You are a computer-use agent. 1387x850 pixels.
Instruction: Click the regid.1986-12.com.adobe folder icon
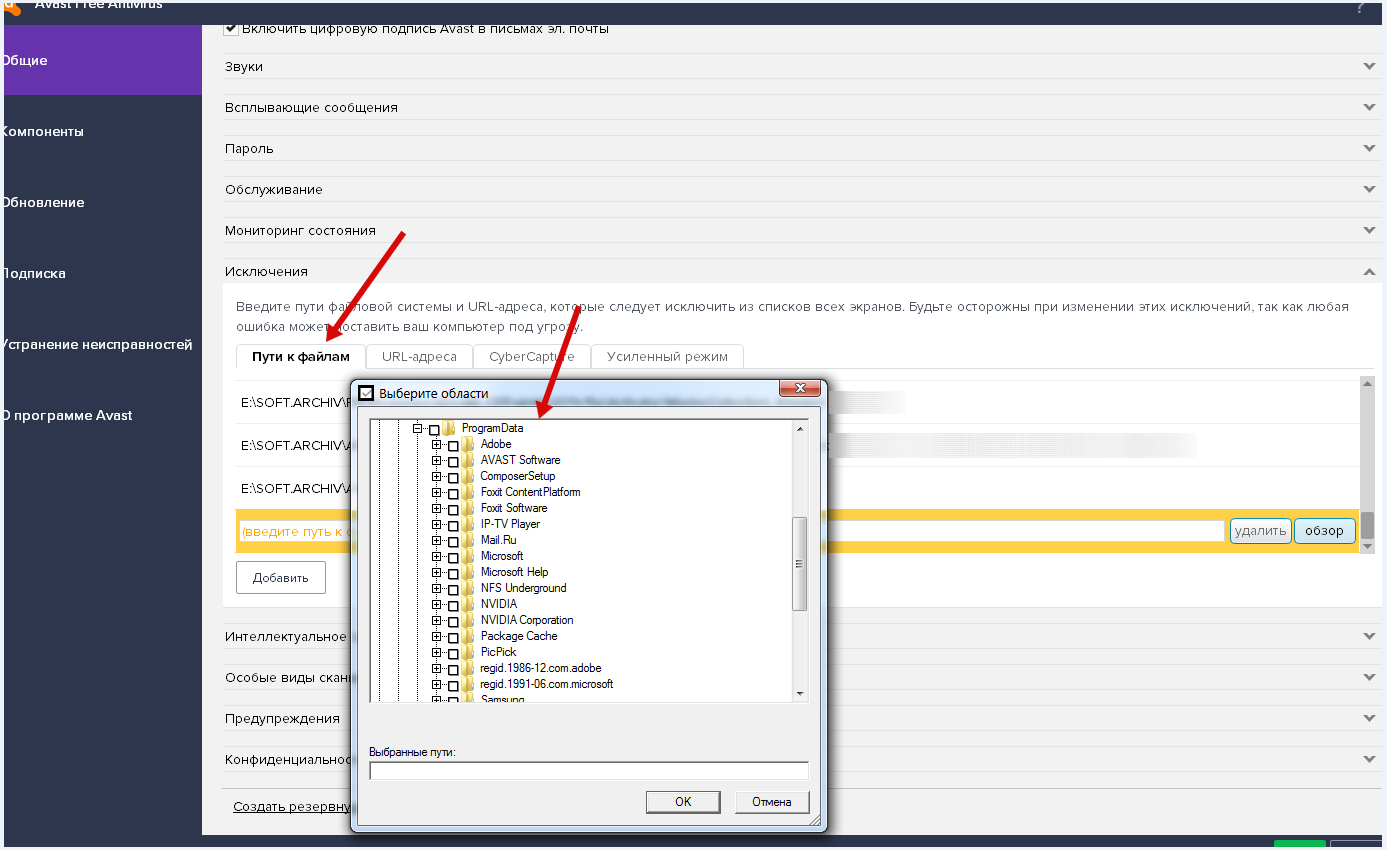468,668
